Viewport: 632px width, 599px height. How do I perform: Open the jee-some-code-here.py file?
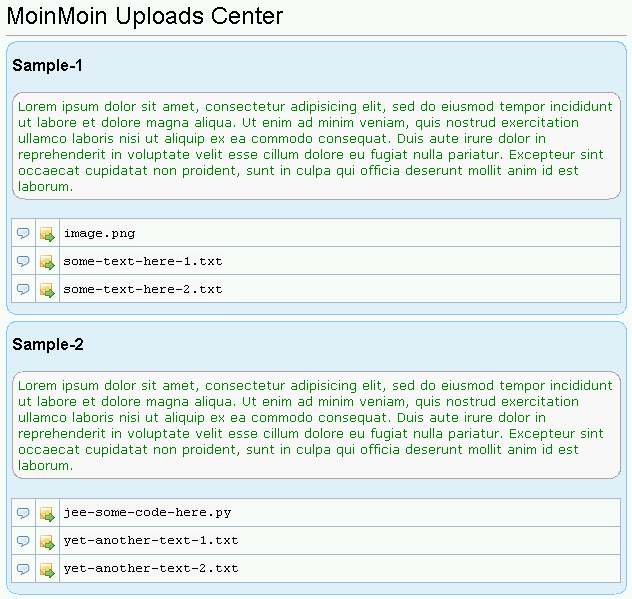[x=147, y=512]
